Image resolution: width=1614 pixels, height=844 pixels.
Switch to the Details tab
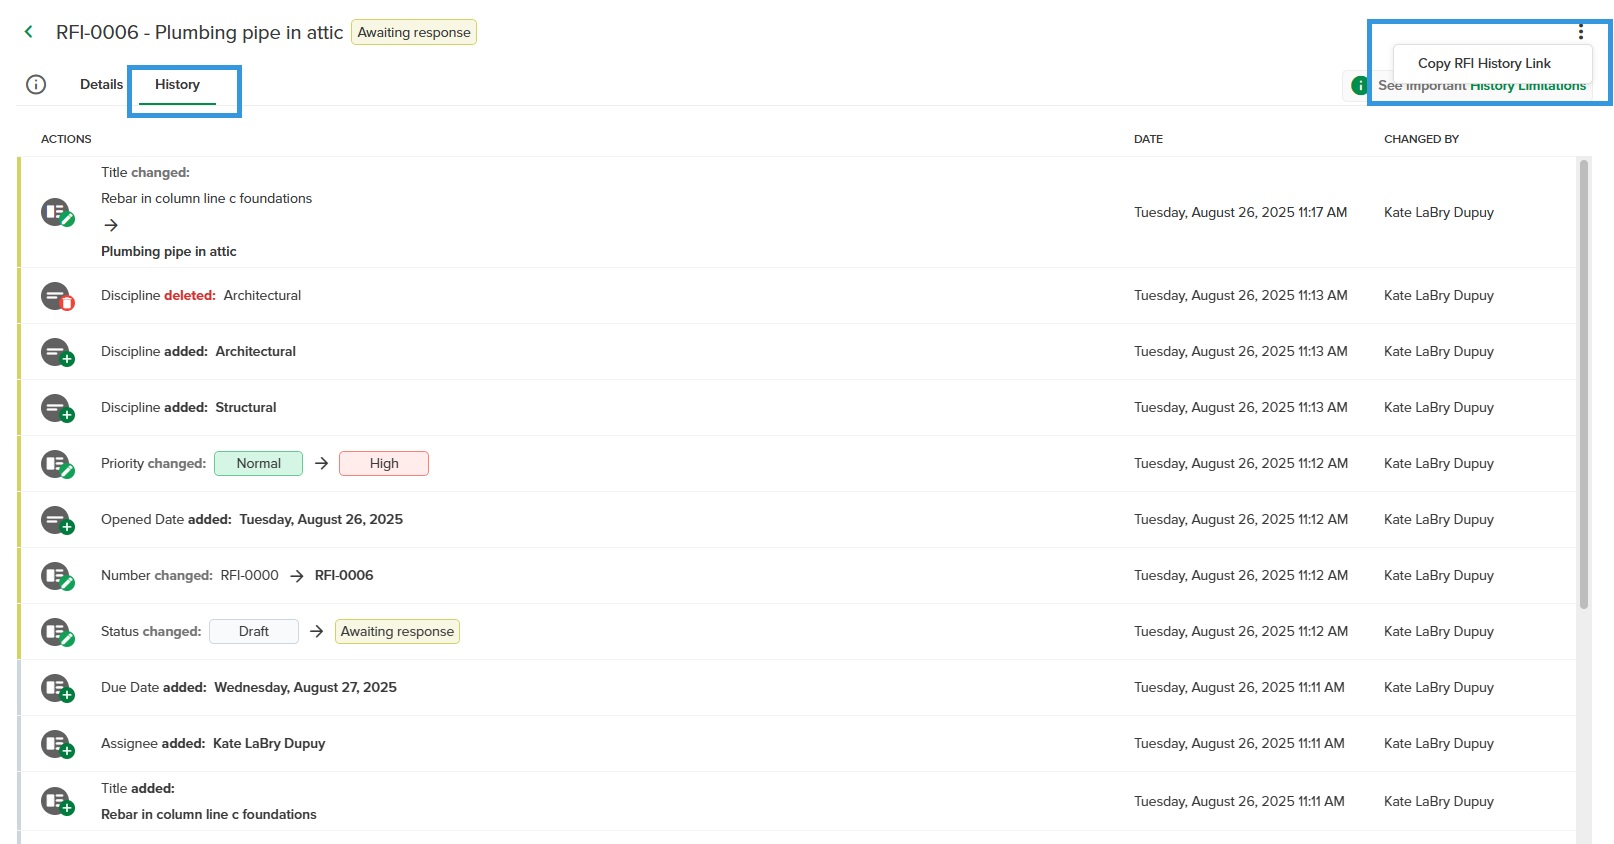click(x=101, y=85)
